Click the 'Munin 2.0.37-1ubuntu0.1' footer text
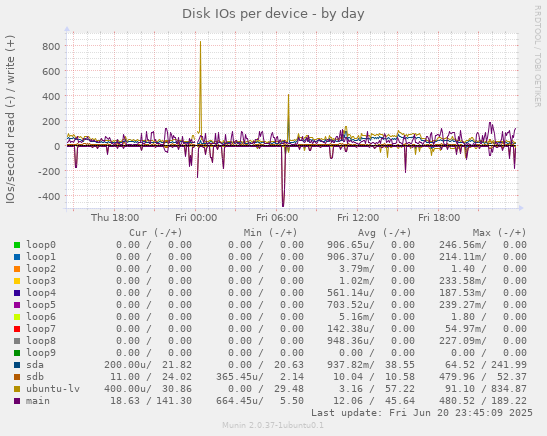Screen dimensions: 547x436 tap(273, 425)
